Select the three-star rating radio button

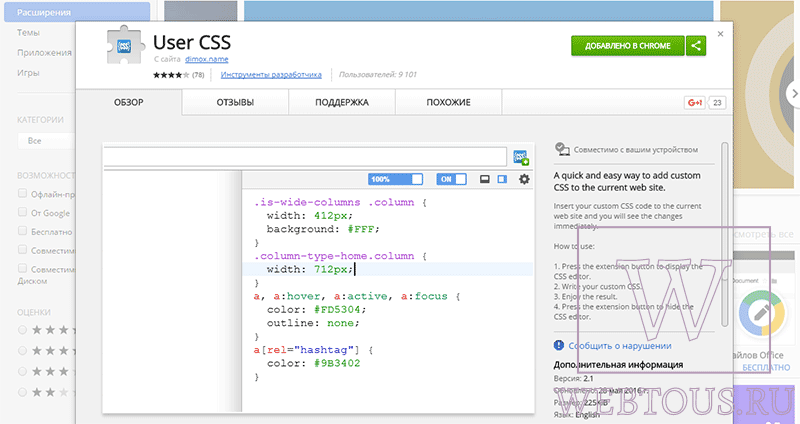coord(22,371)
